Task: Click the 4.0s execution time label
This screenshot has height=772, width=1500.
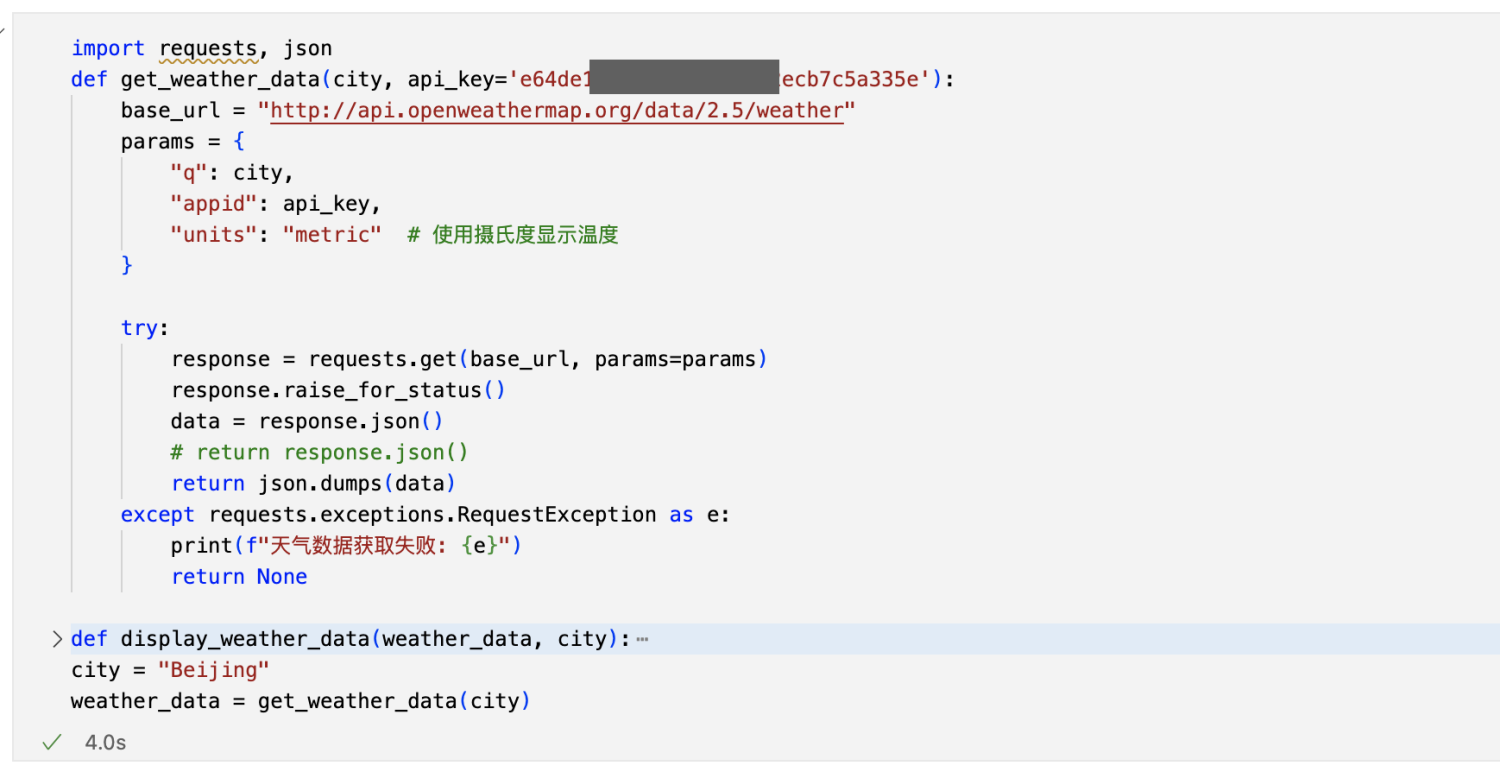Action: point(106,743)
